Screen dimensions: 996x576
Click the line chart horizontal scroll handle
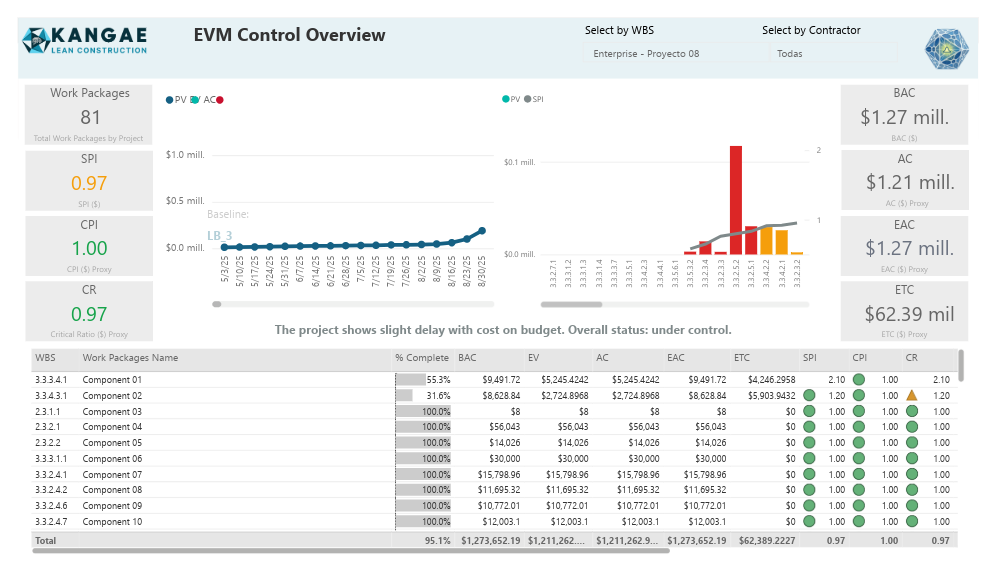click(x=217, y=304)
